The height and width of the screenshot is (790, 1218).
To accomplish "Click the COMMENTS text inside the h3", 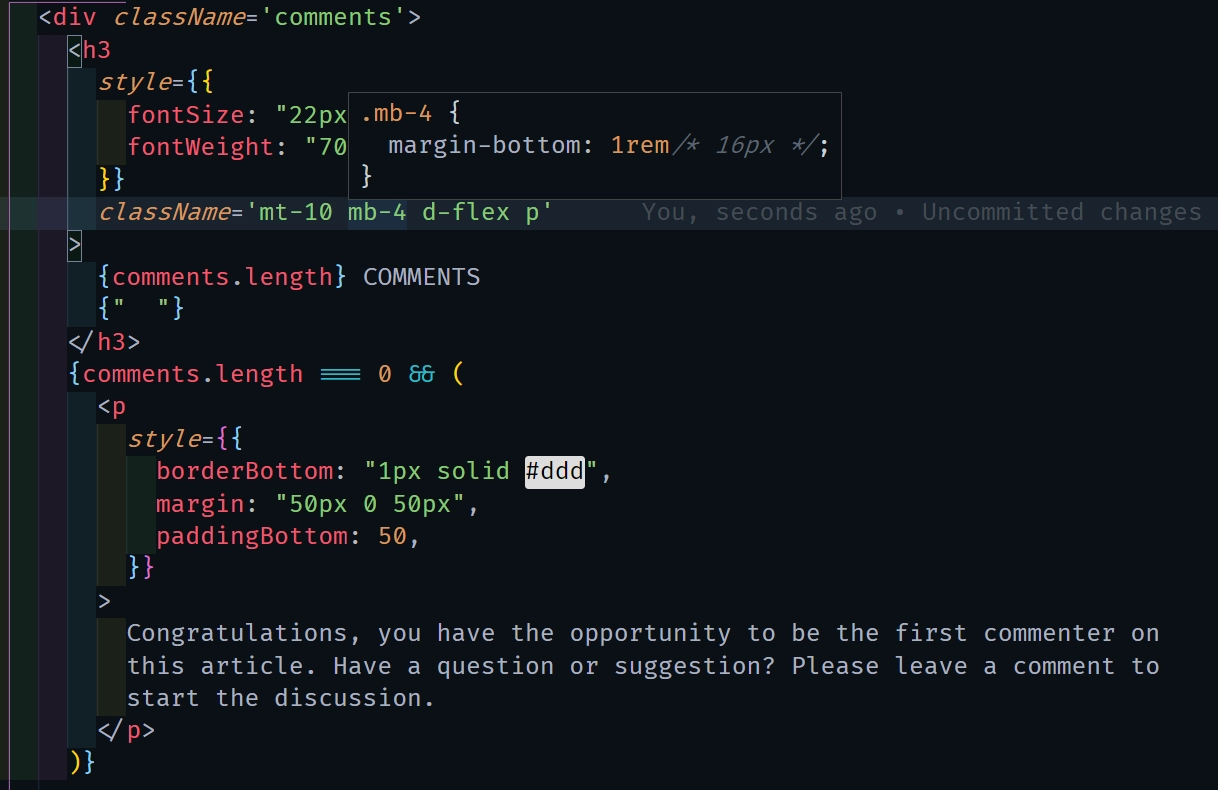I will tap(421, 277).
